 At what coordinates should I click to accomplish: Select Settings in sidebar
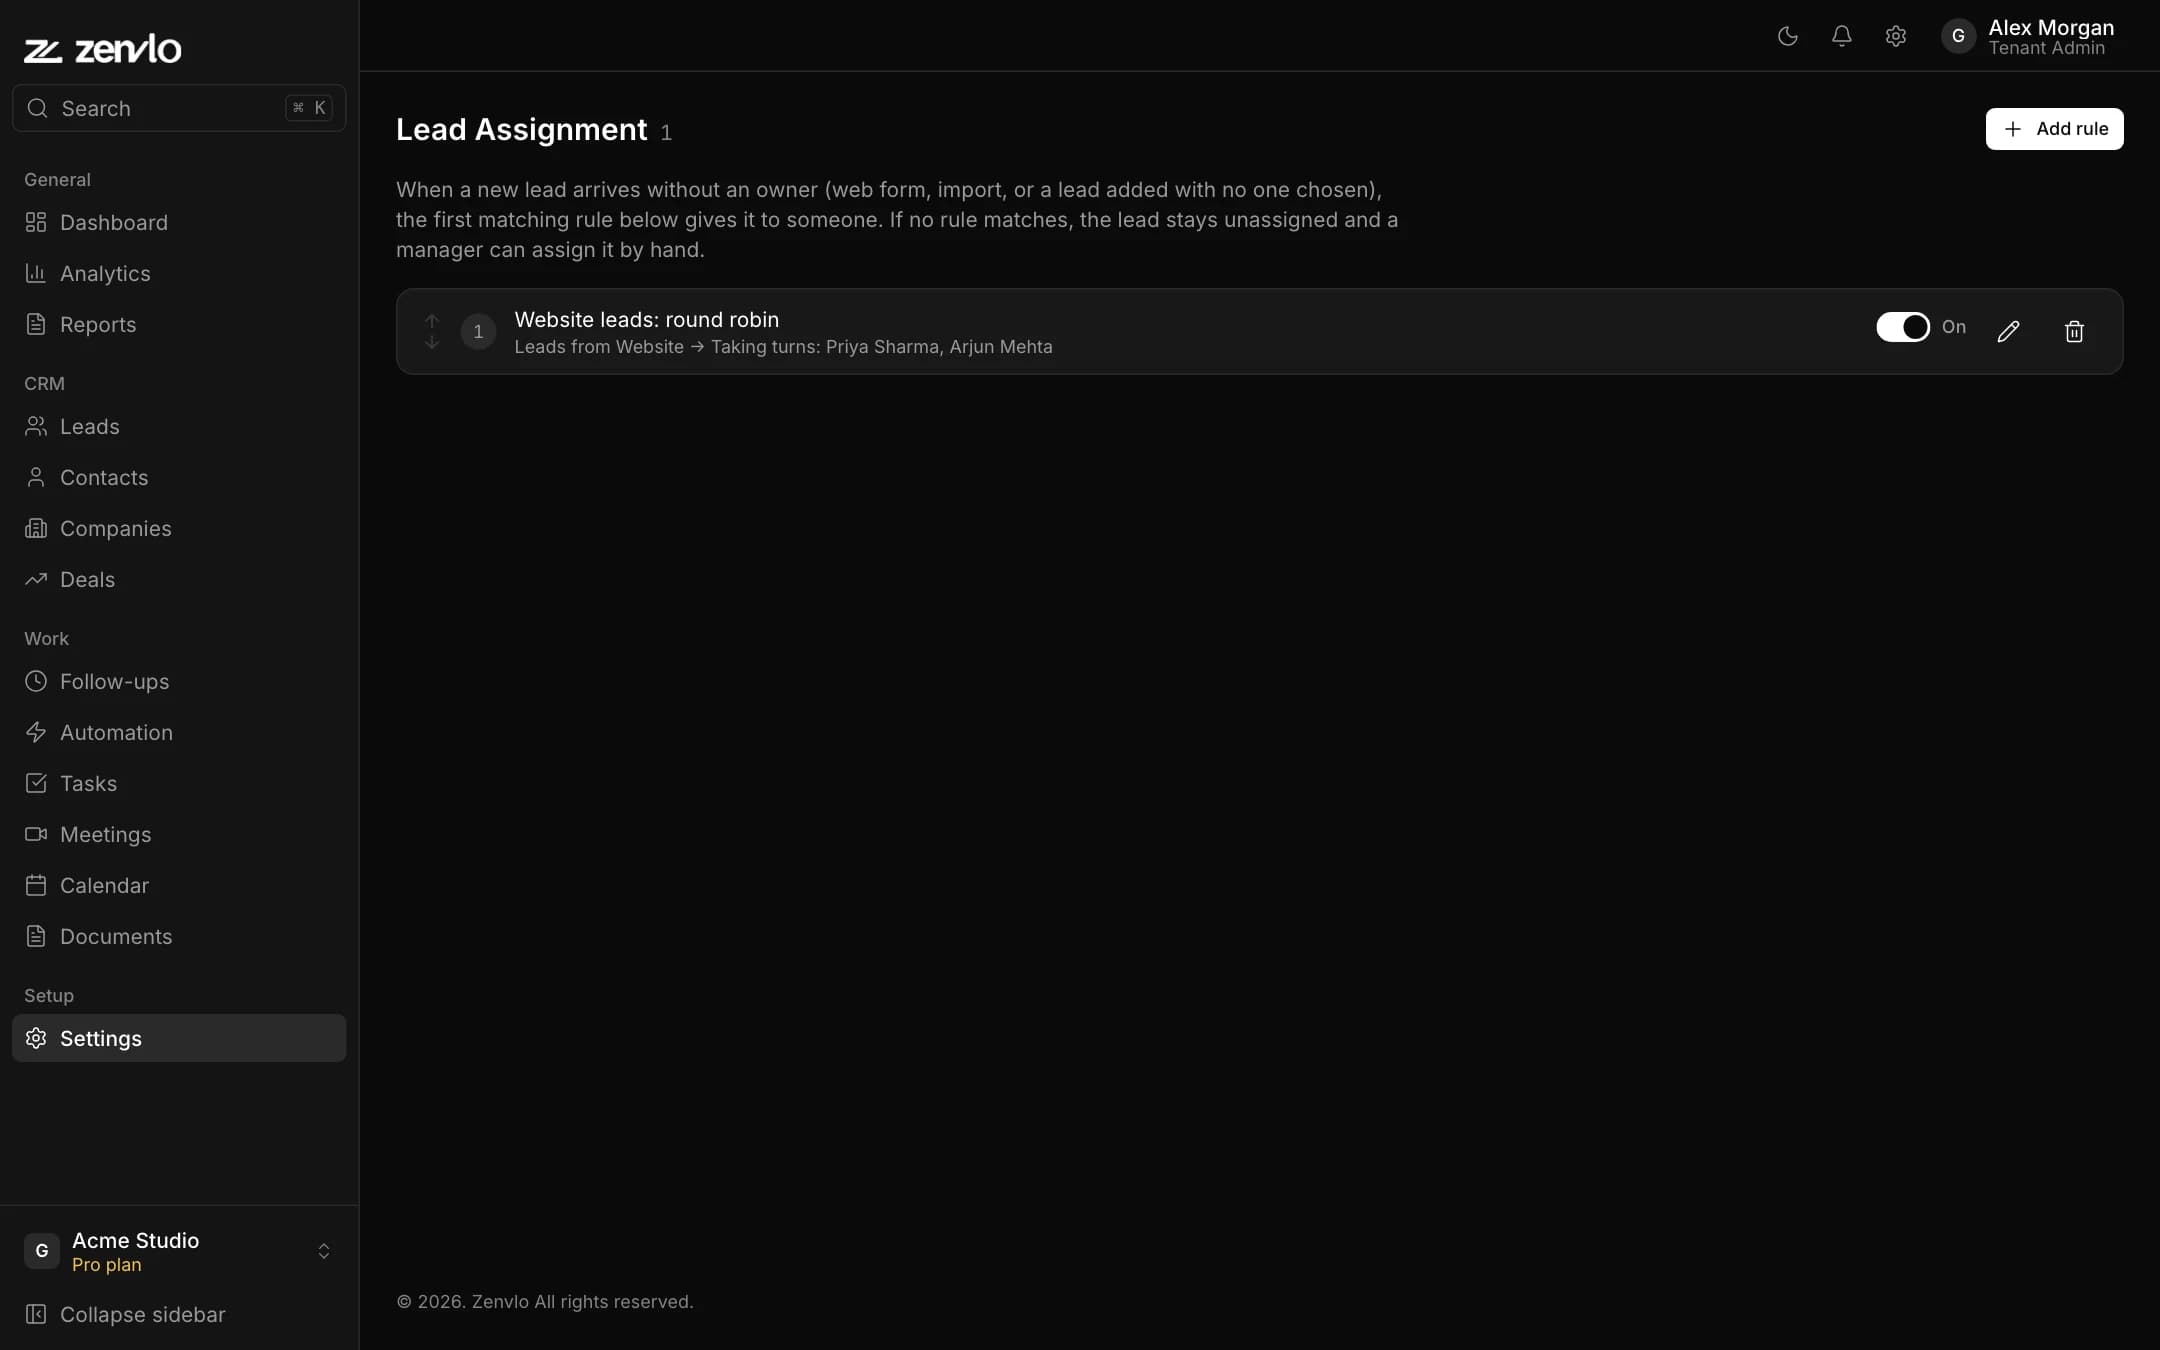coord(179,1038)
